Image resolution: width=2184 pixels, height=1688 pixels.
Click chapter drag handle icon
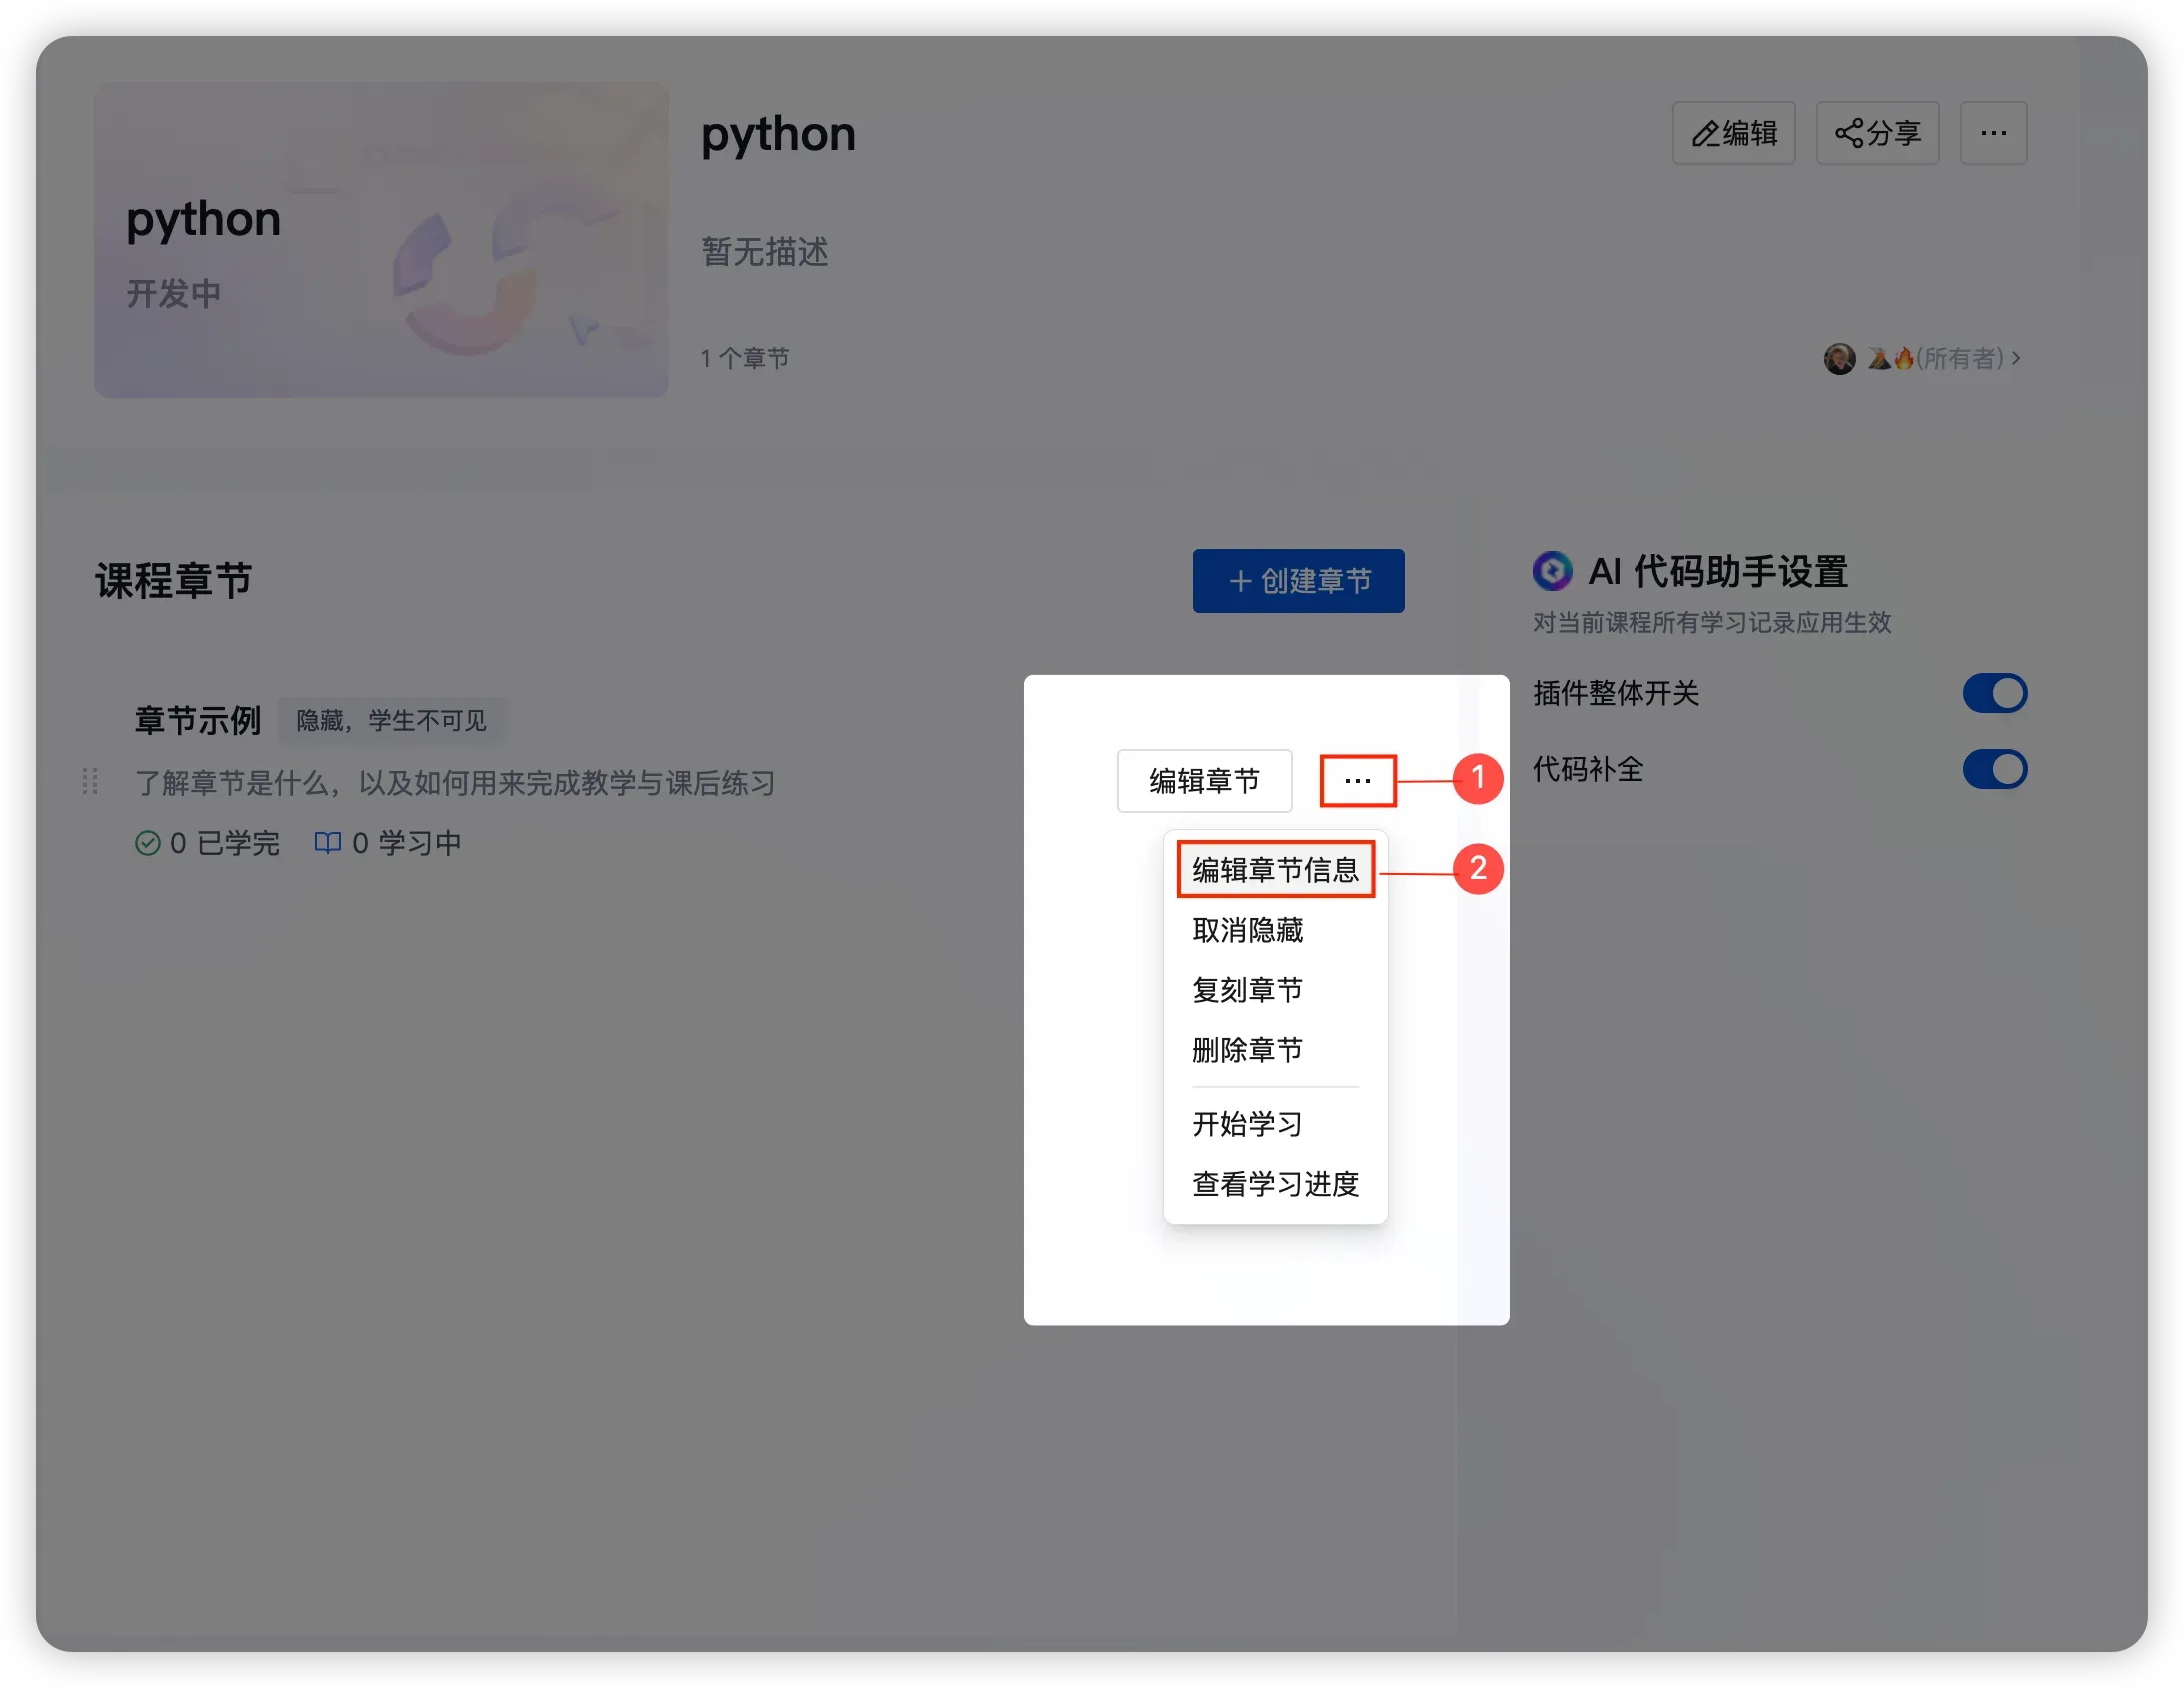click(90, 781)
